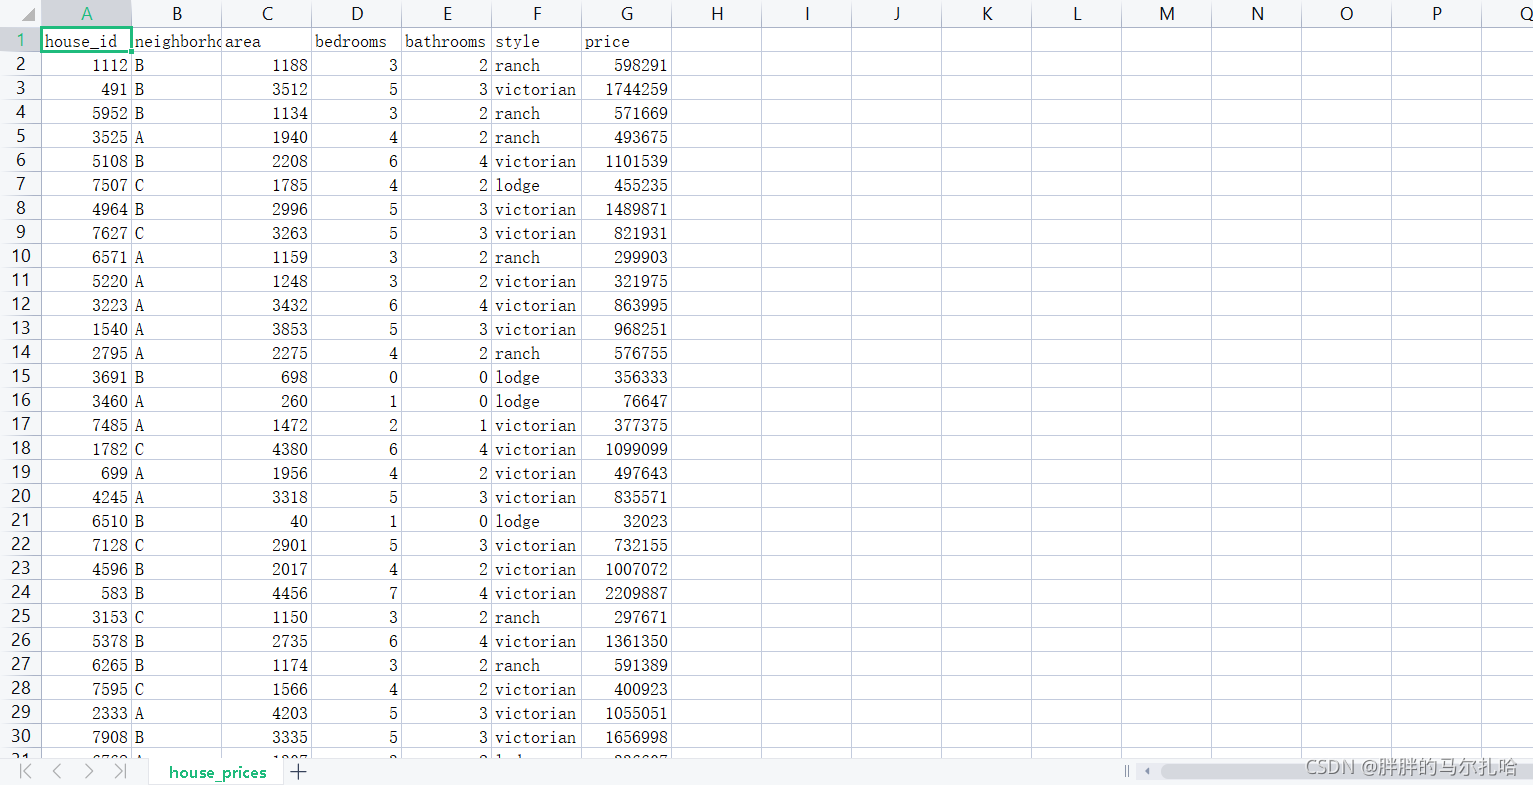Image resolution: width=1533 pixels, height=785 pixels.
Task: Select cell with price 1101539
Action: tap(627, 161)
